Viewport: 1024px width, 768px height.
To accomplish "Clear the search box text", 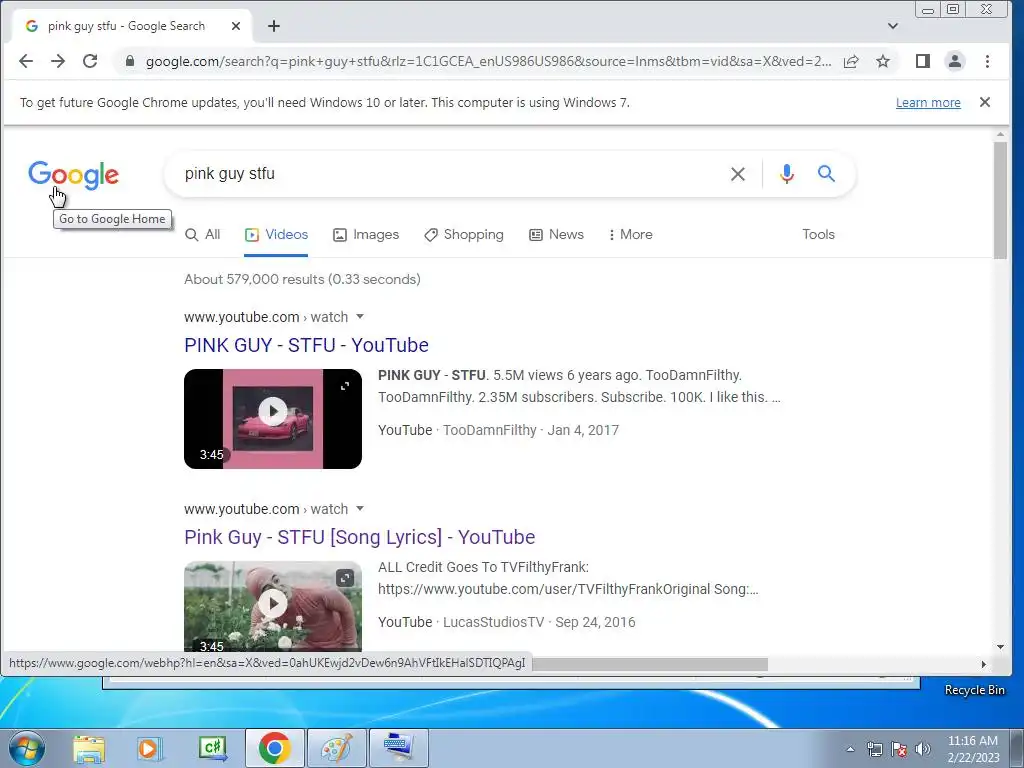I will 738,174.
